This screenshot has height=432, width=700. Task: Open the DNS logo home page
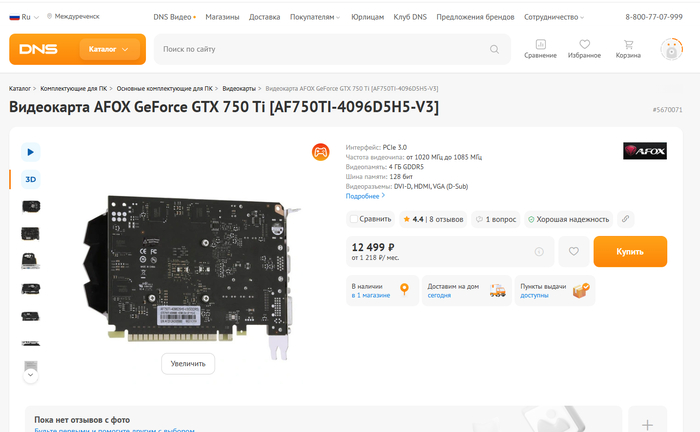pos(38,49)
